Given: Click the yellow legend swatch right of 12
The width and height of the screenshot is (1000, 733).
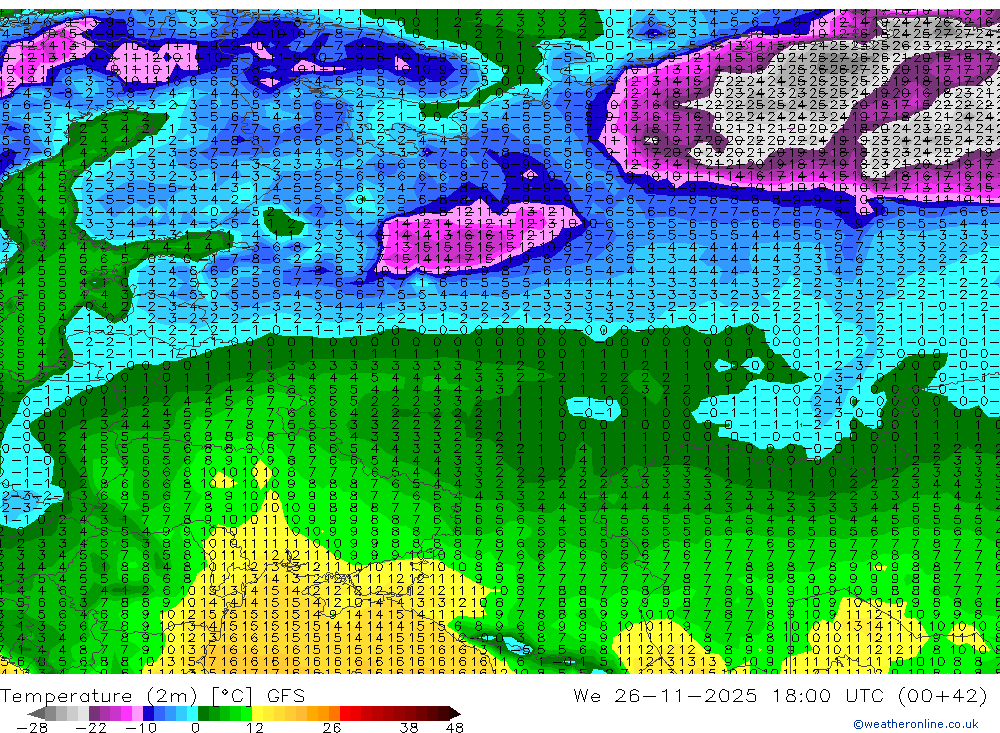Looking at the screenshot, I should (257, 713).
